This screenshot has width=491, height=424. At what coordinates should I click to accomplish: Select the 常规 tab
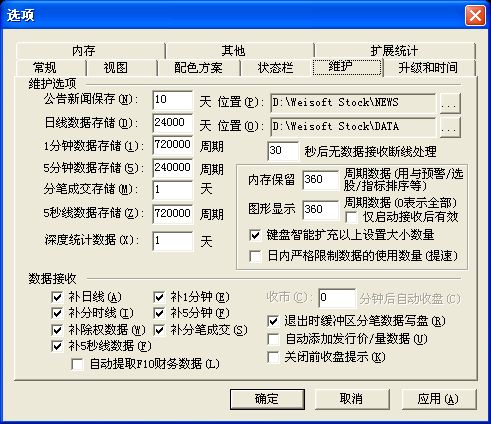51,68
